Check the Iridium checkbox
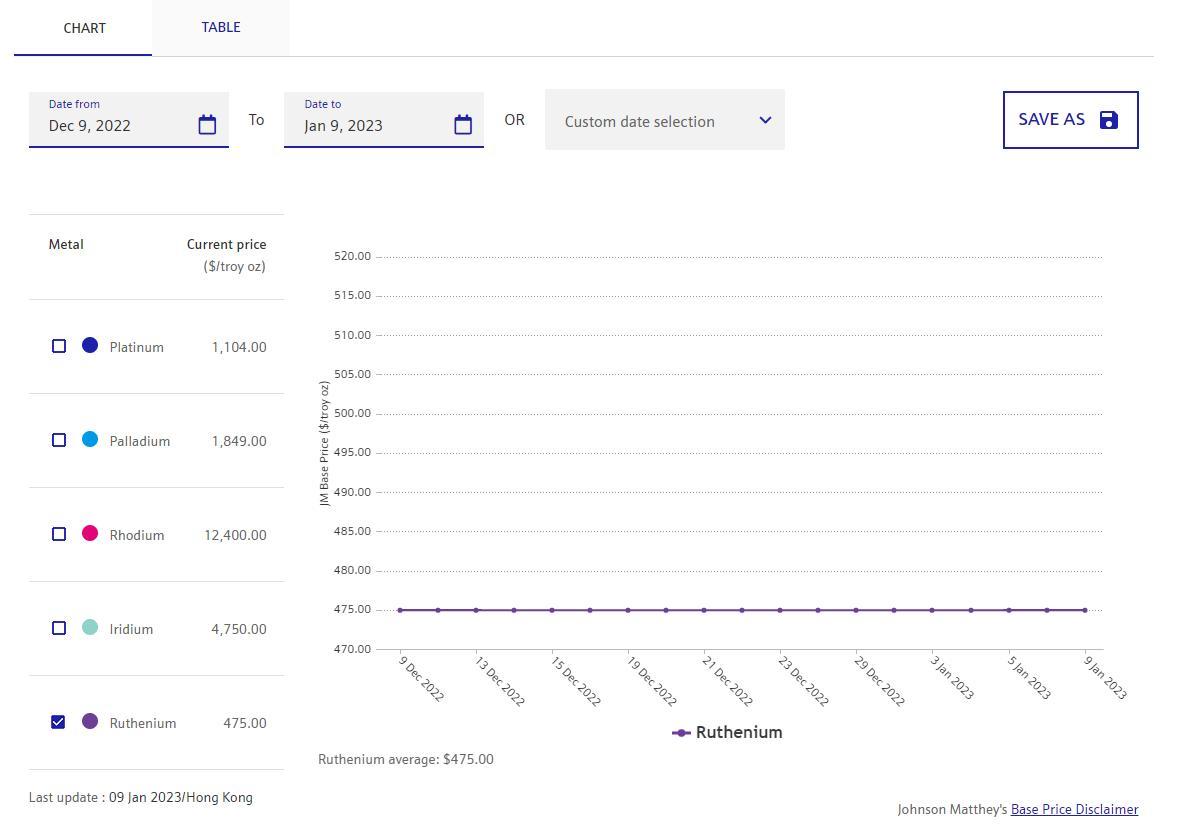Viewport: 1180px width, 828px height. [x=59, y=628]
